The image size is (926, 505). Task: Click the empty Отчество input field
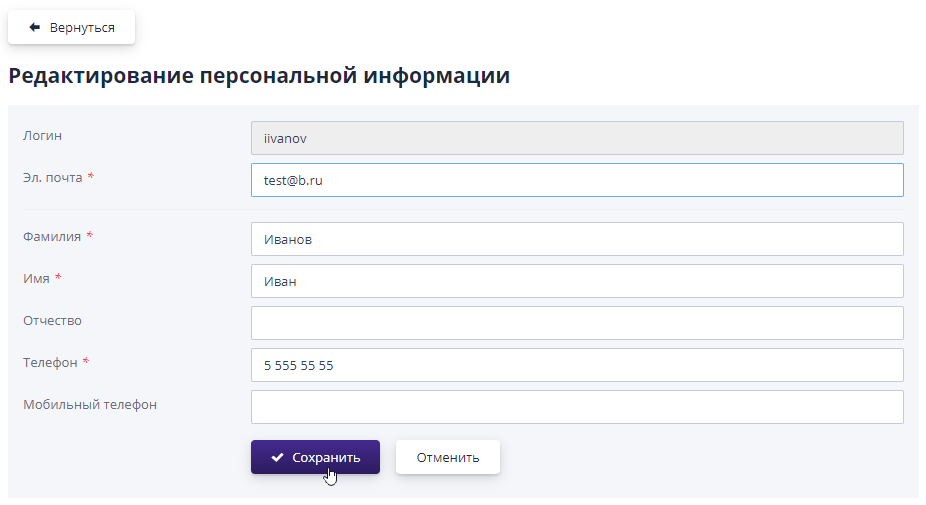(577, 323)
